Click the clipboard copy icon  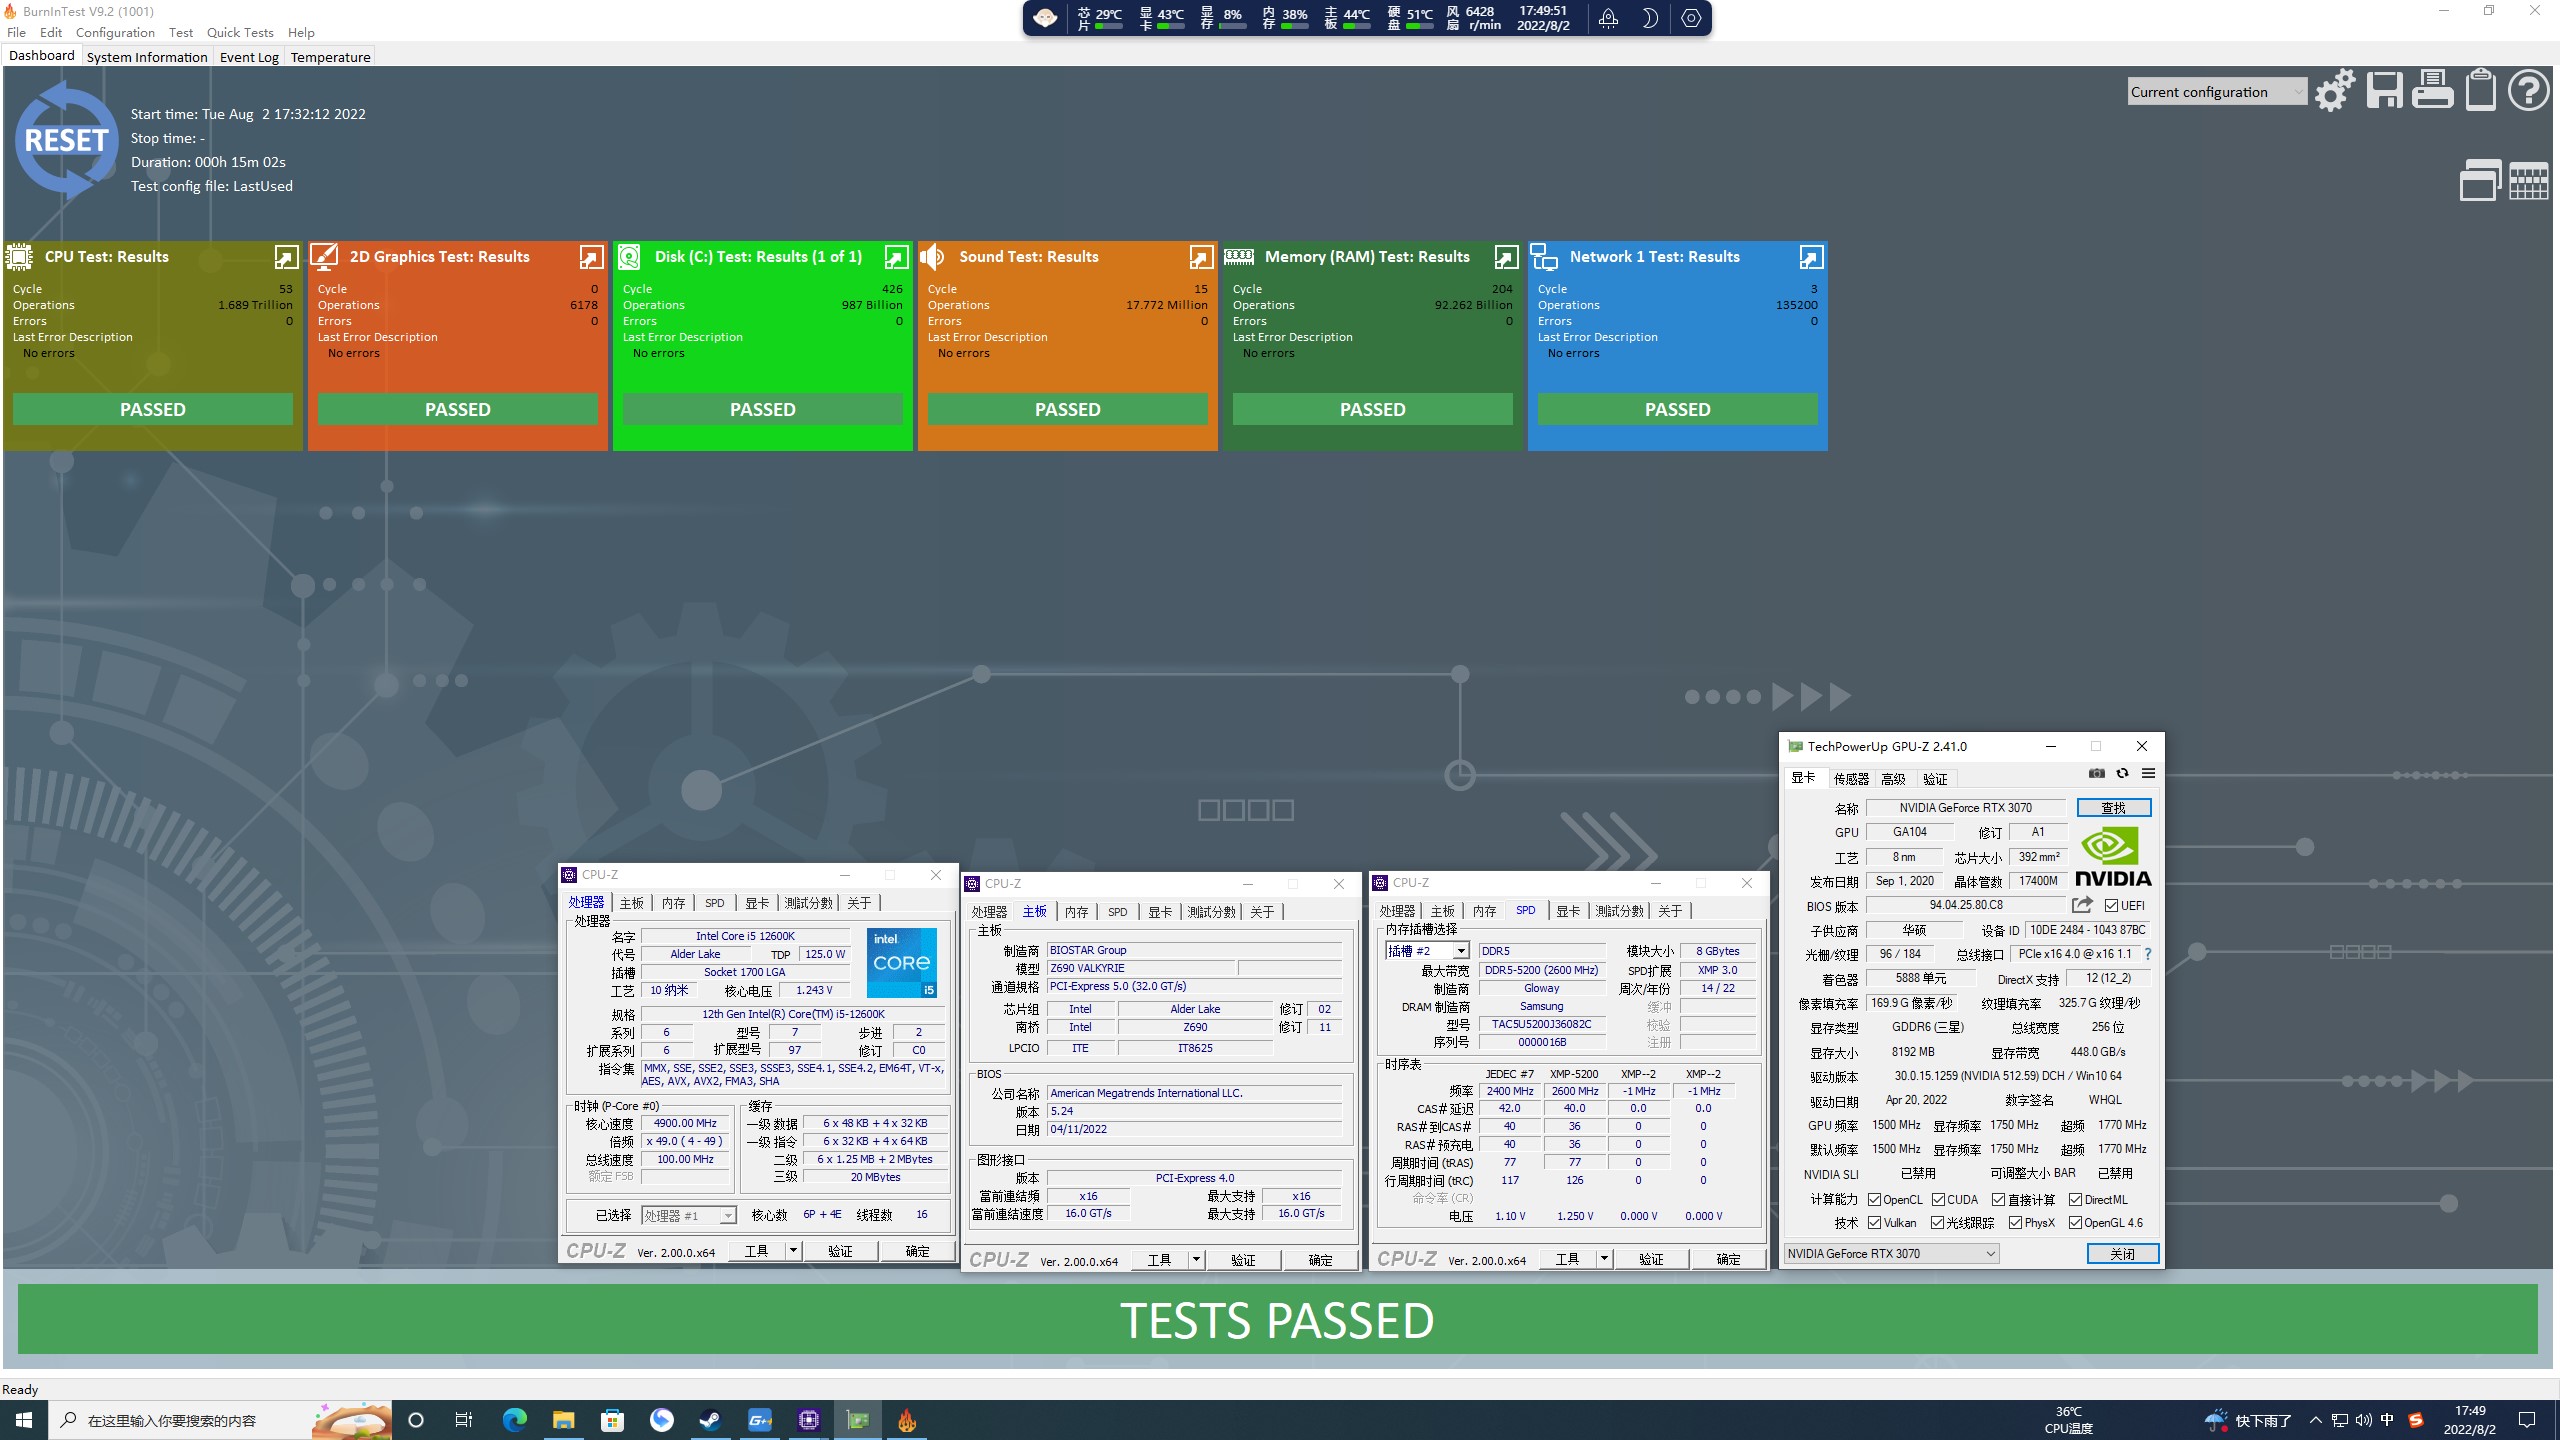2480,90
